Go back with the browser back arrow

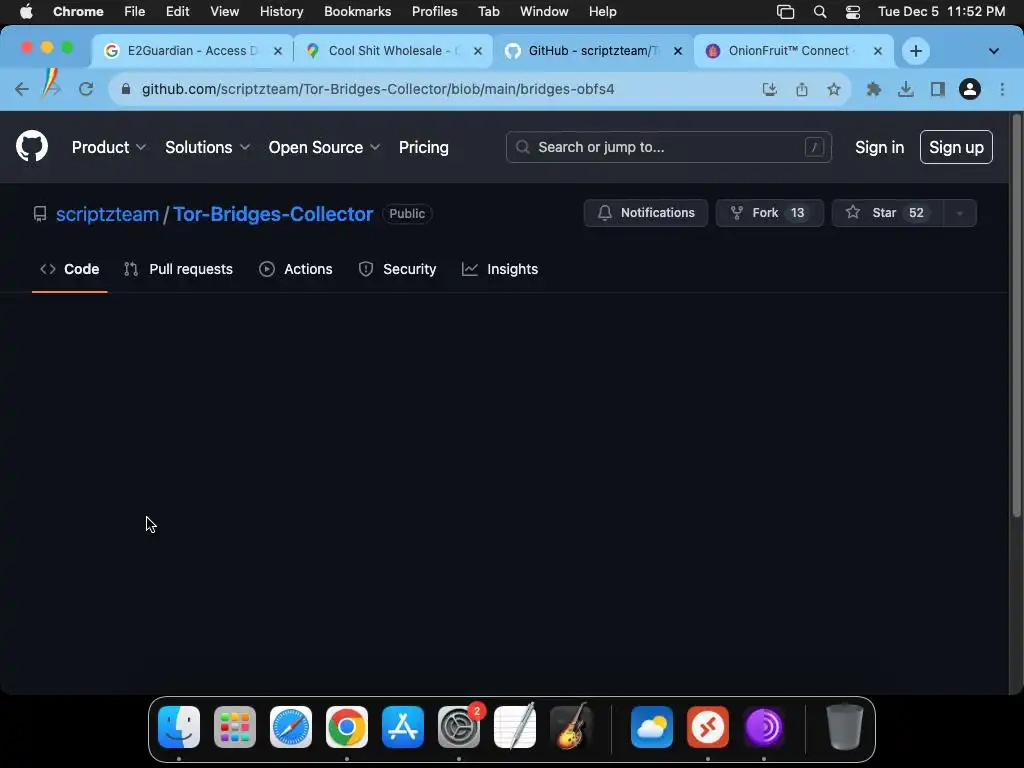22,89
